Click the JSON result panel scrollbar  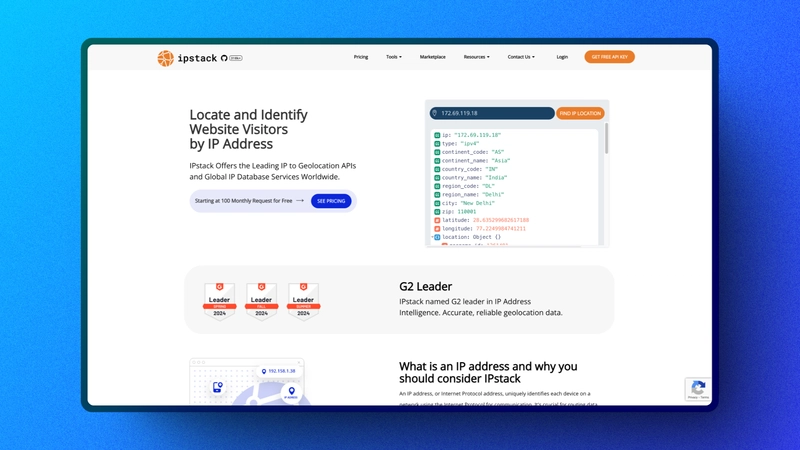point(606,139)
